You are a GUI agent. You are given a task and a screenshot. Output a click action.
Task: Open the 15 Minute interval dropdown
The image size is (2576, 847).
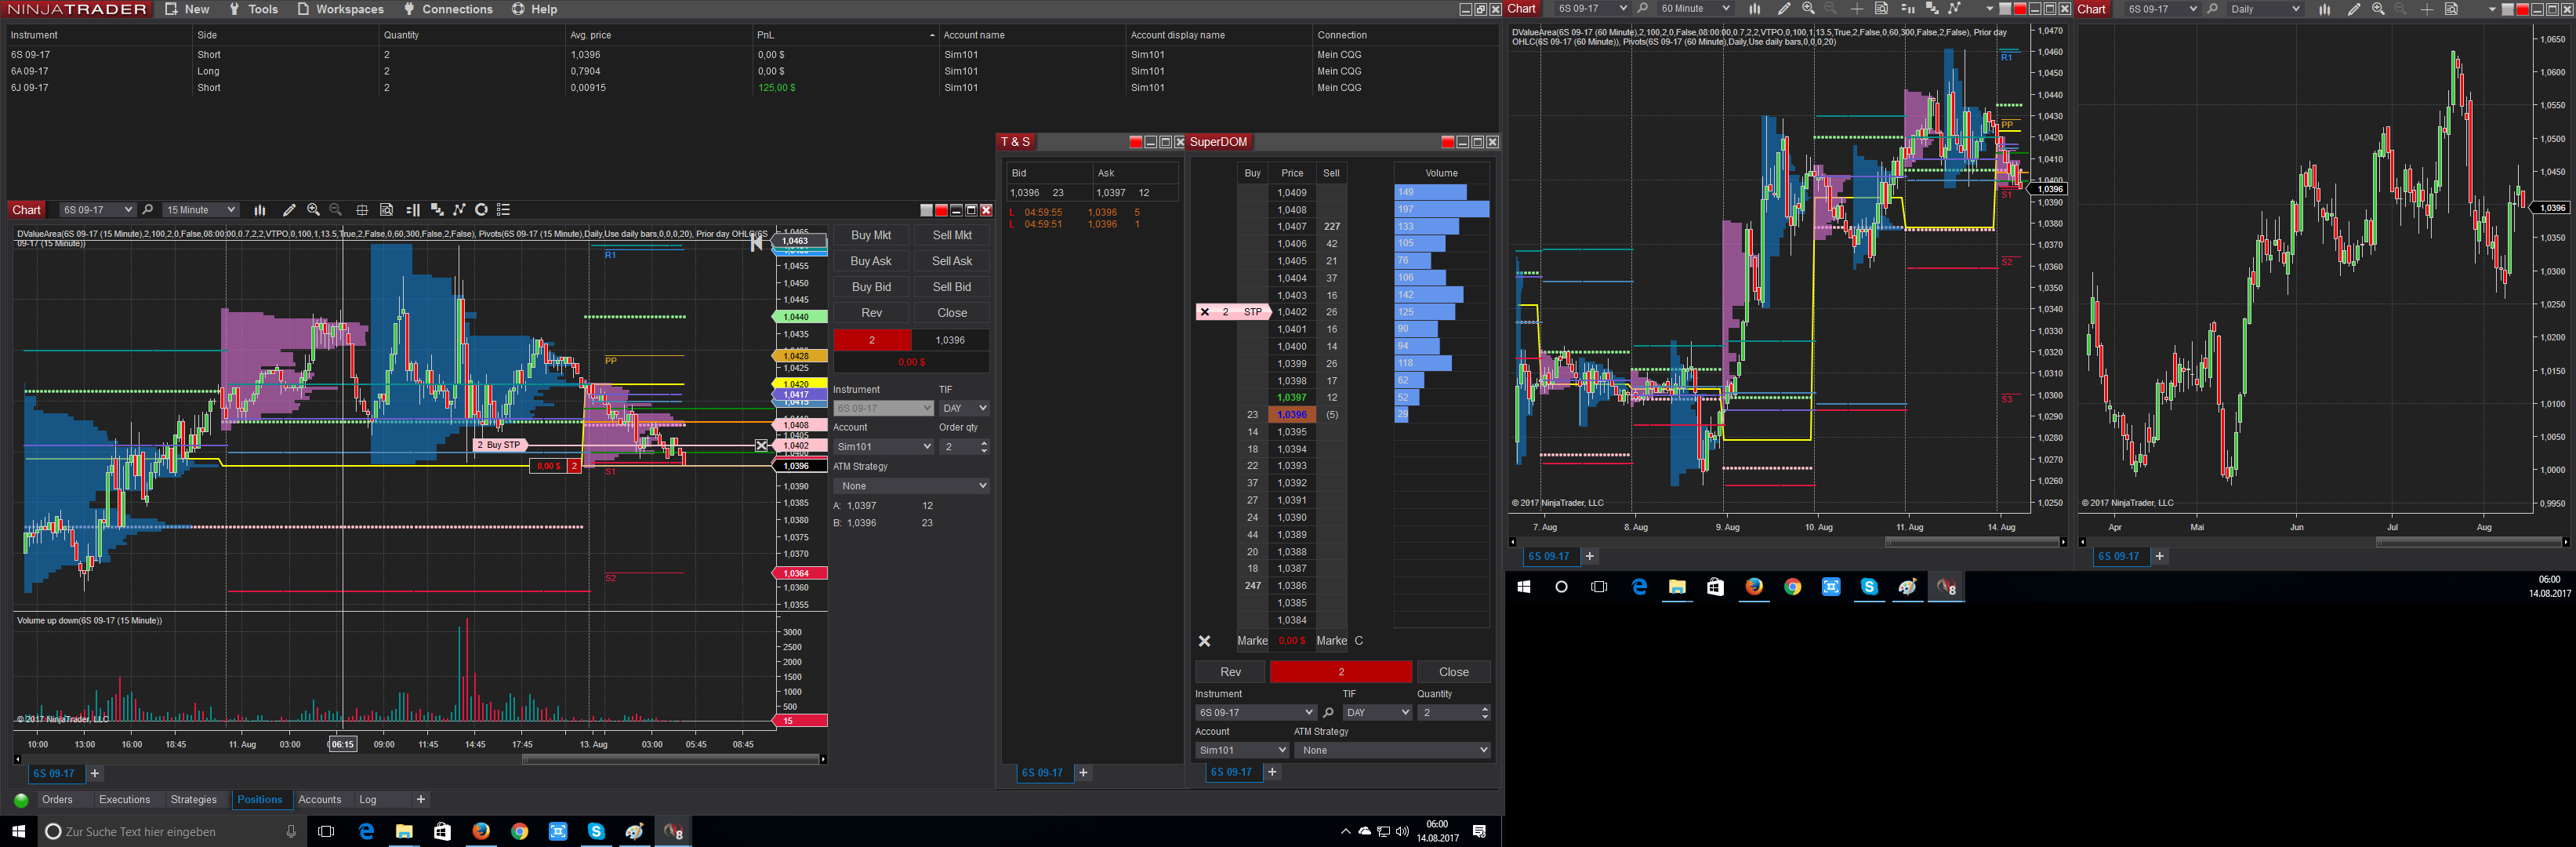click(200, 210)
